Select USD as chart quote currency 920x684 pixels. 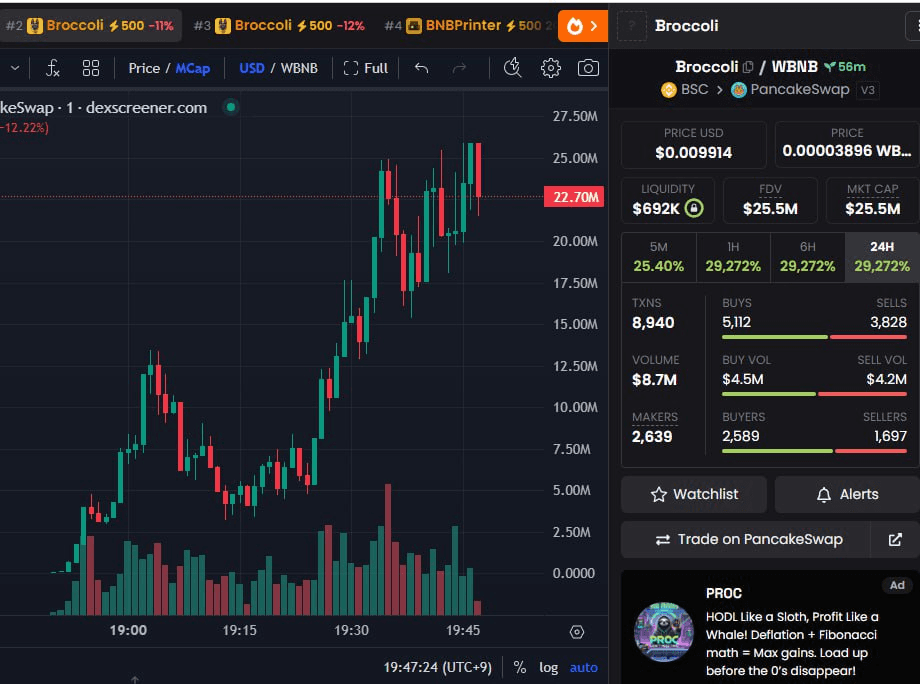[x=252, y=68]
